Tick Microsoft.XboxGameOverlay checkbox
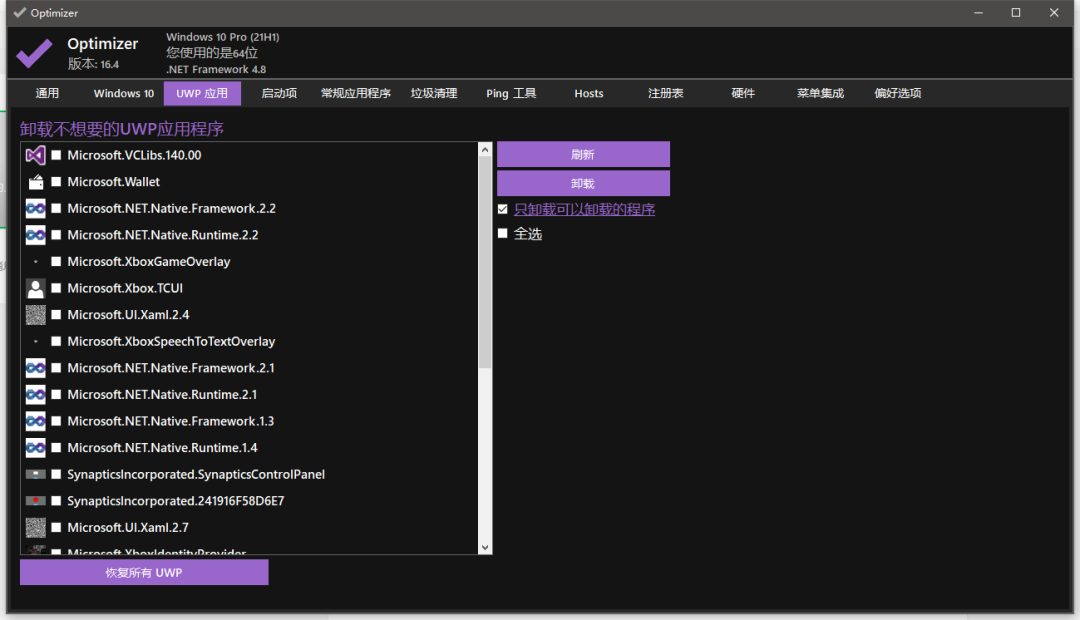1080x620 pixels. [x=56, y=262]
